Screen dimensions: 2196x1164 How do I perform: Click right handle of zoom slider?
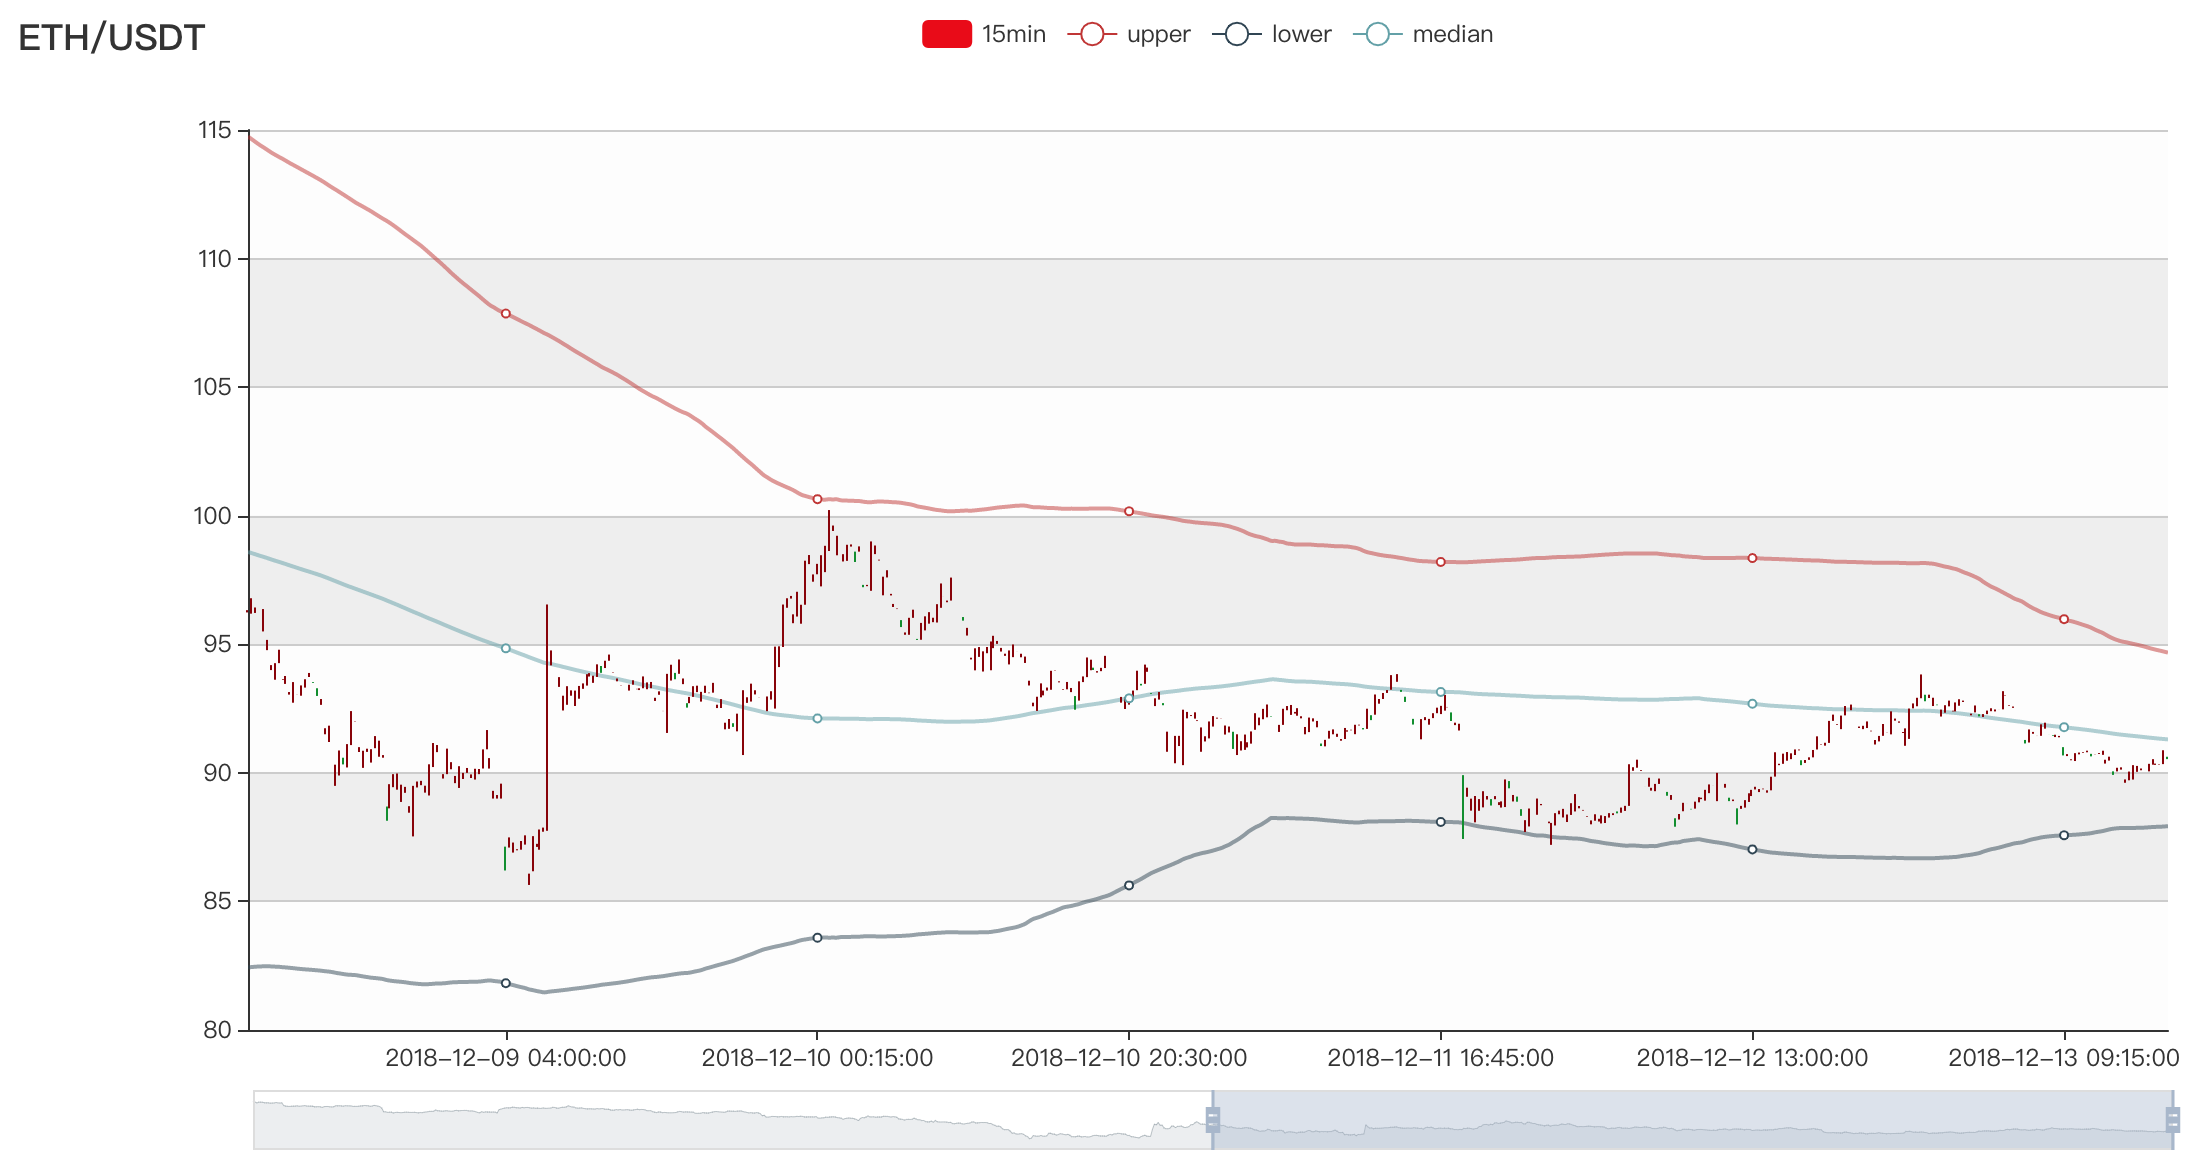pyautogui.click(x=2172, y=1119)
